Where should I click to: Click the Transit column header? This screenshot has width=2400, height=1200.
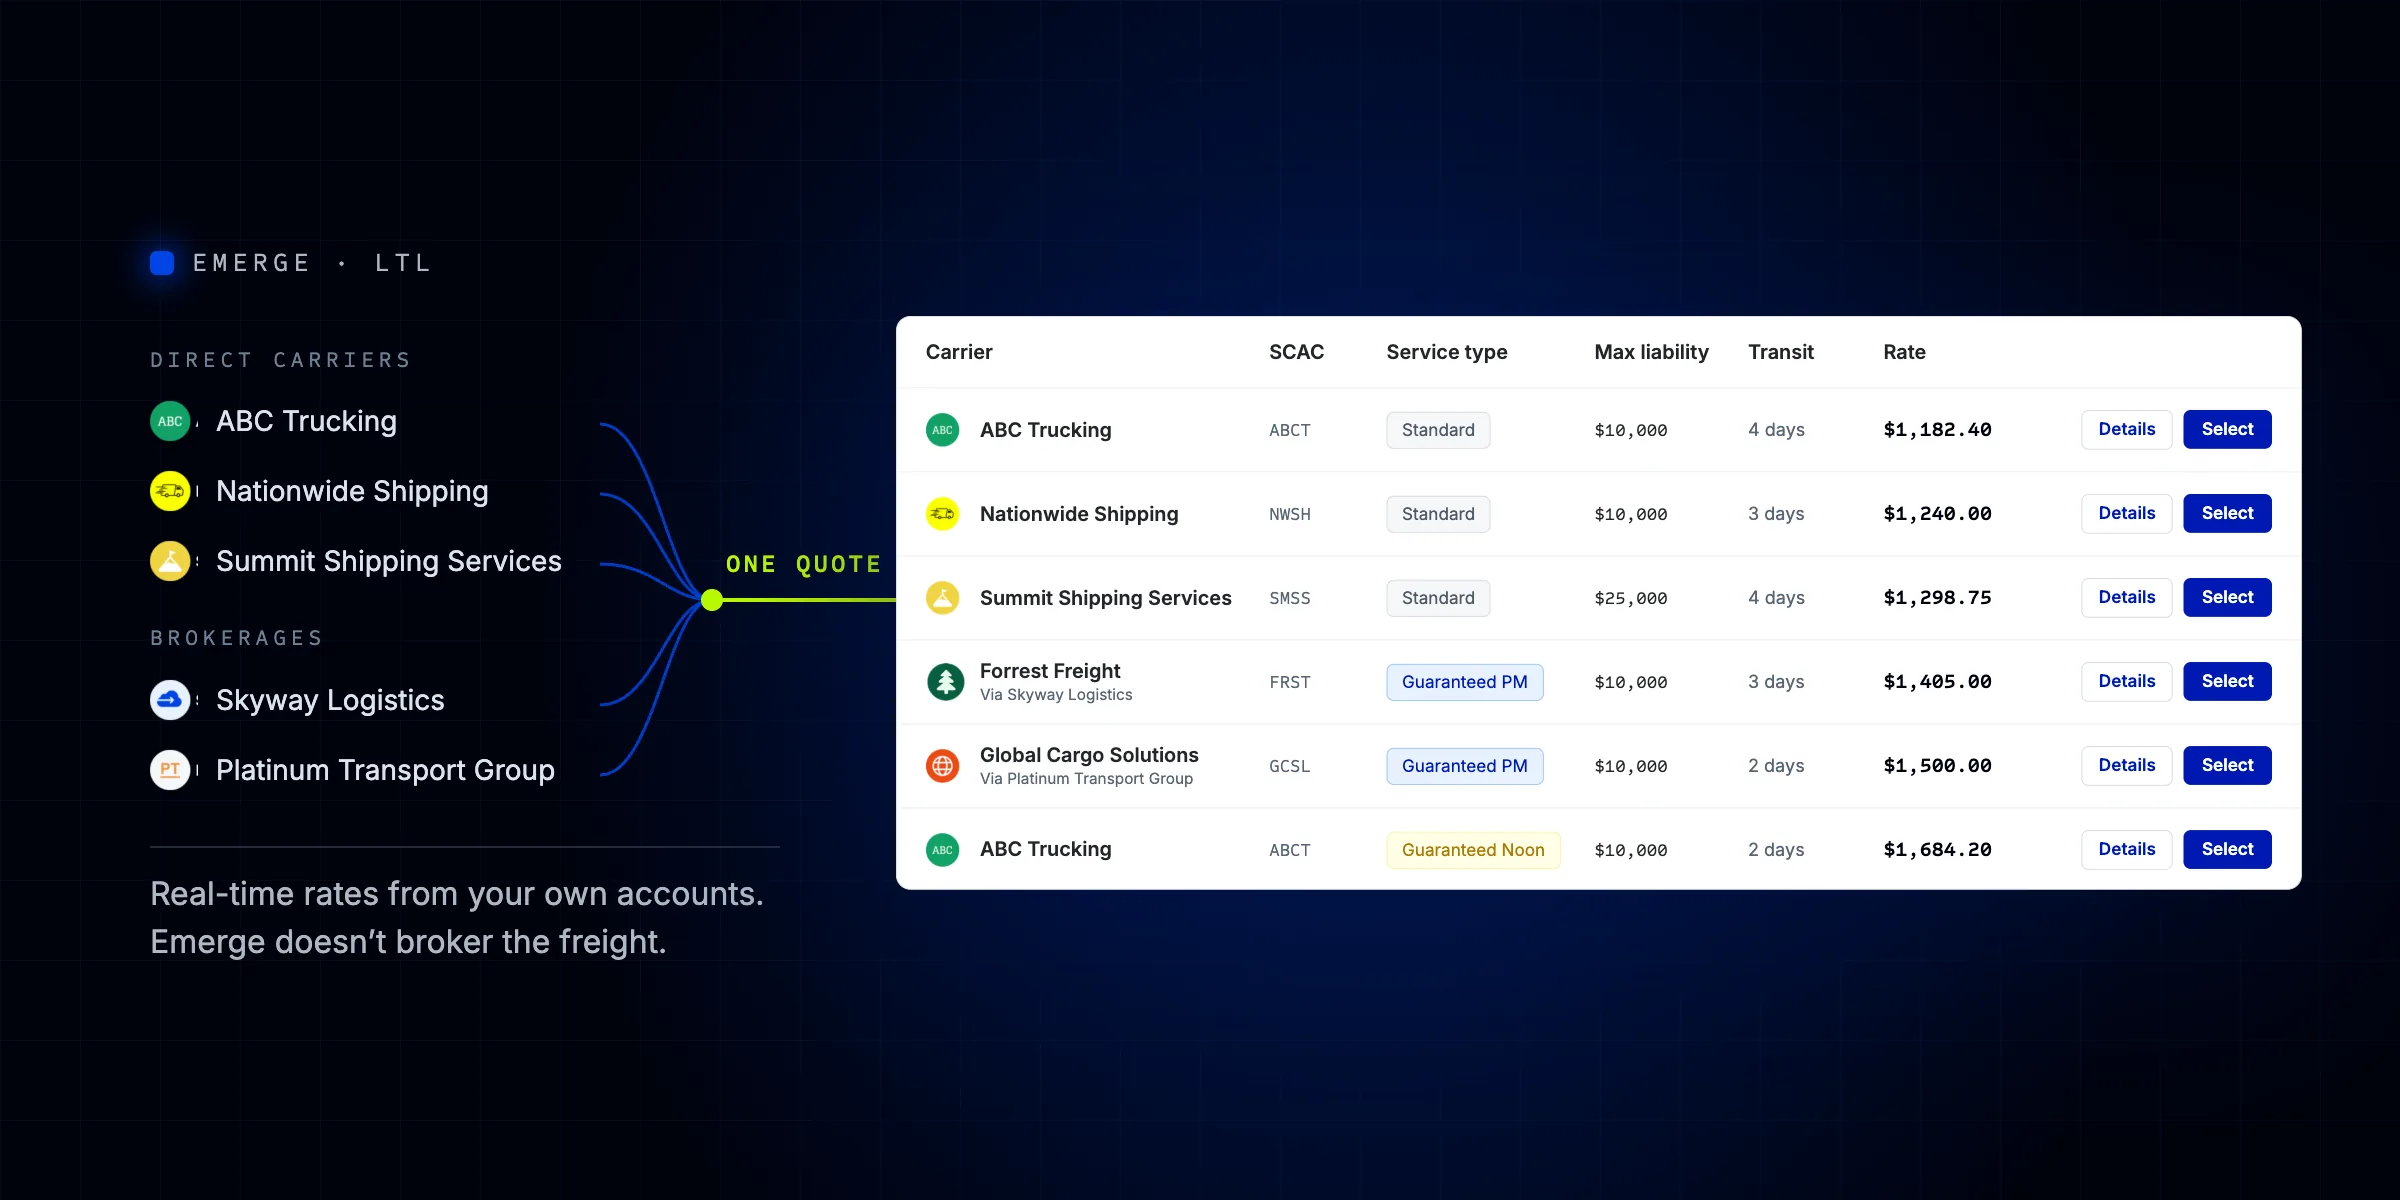click(1781, 352)
